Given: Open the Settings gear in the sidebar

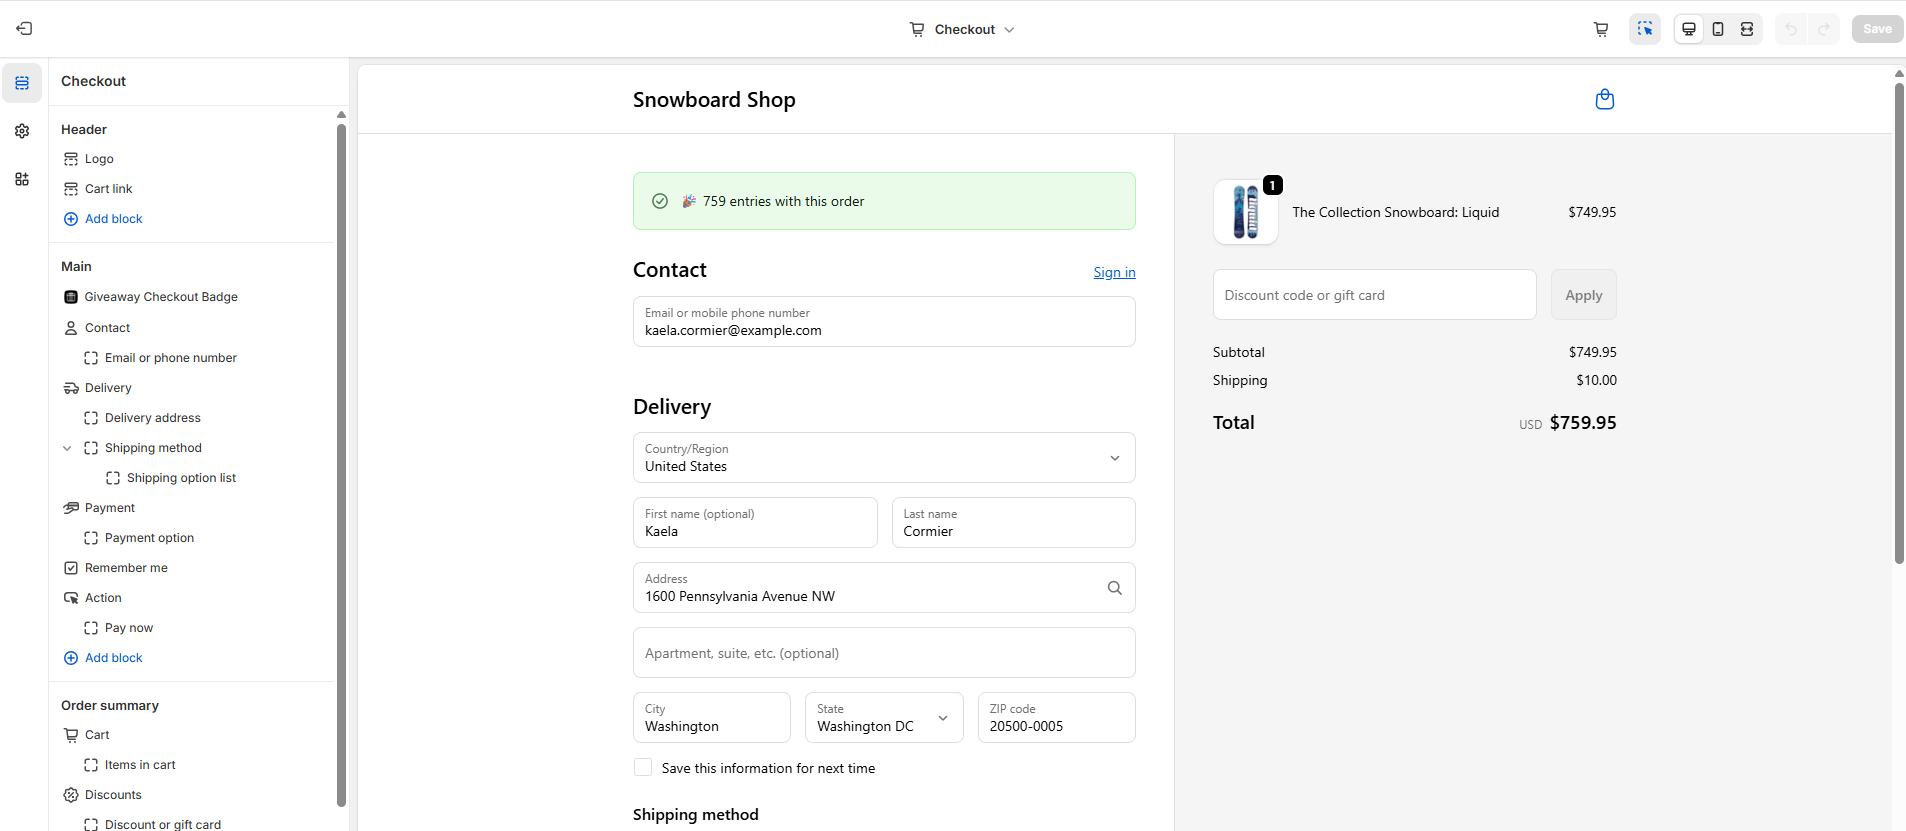Looking at the screenshot, I should pyautogui.click(x=22, y=131).
